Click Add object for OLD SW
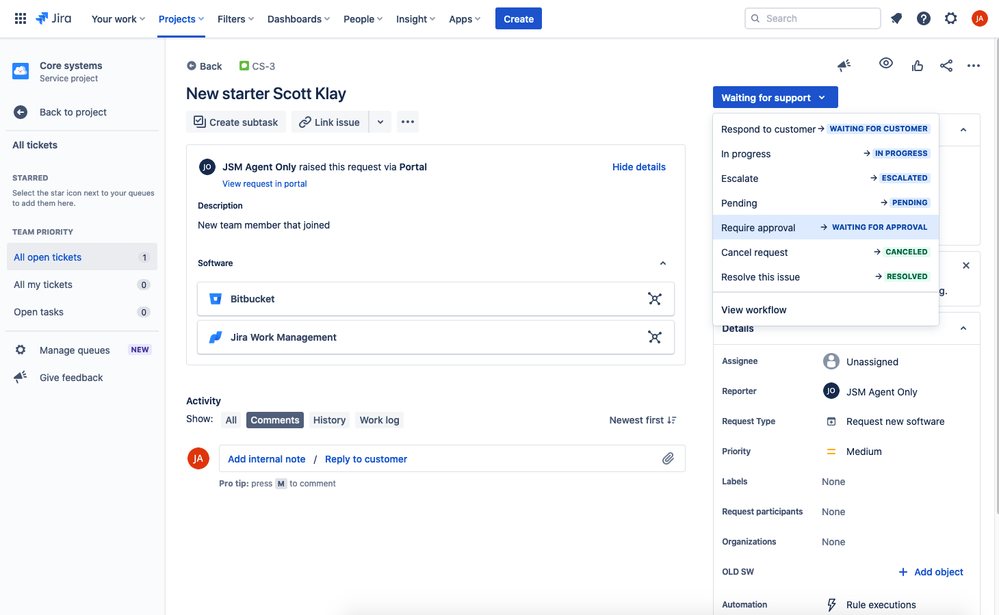Image resolution: width=999 pixels, height=615 pixels. point(930,572)
